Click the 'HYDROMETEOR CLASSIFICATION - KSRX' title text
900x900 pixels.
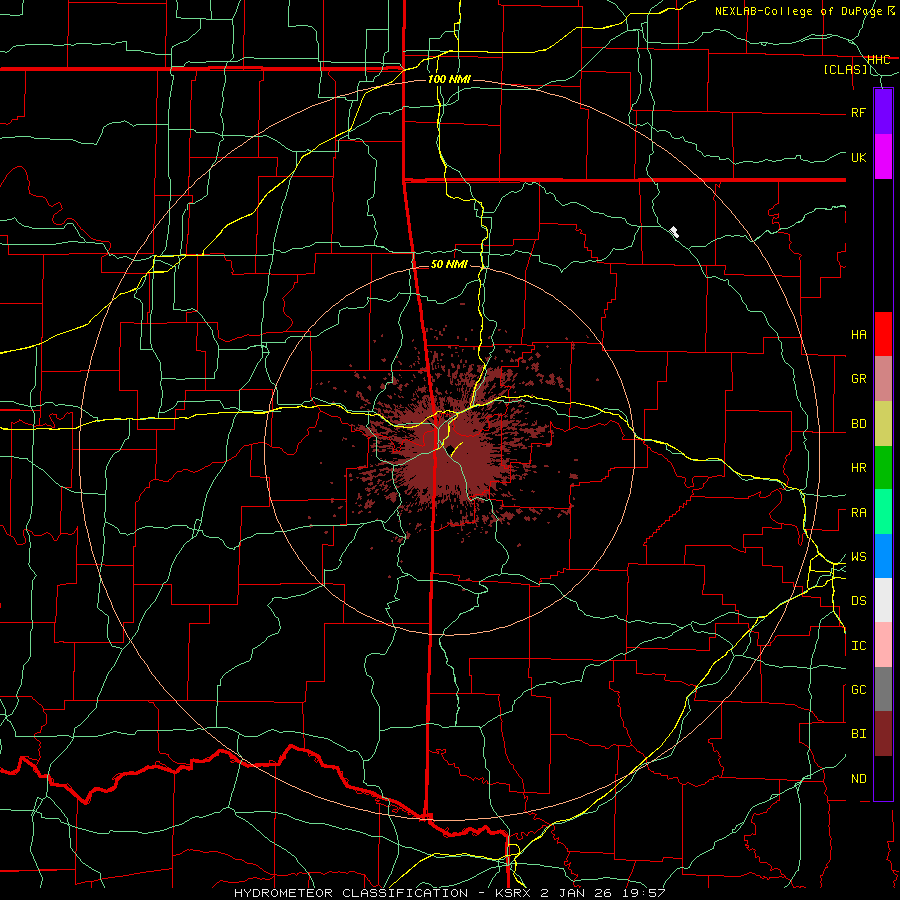[x=382, y=893]
